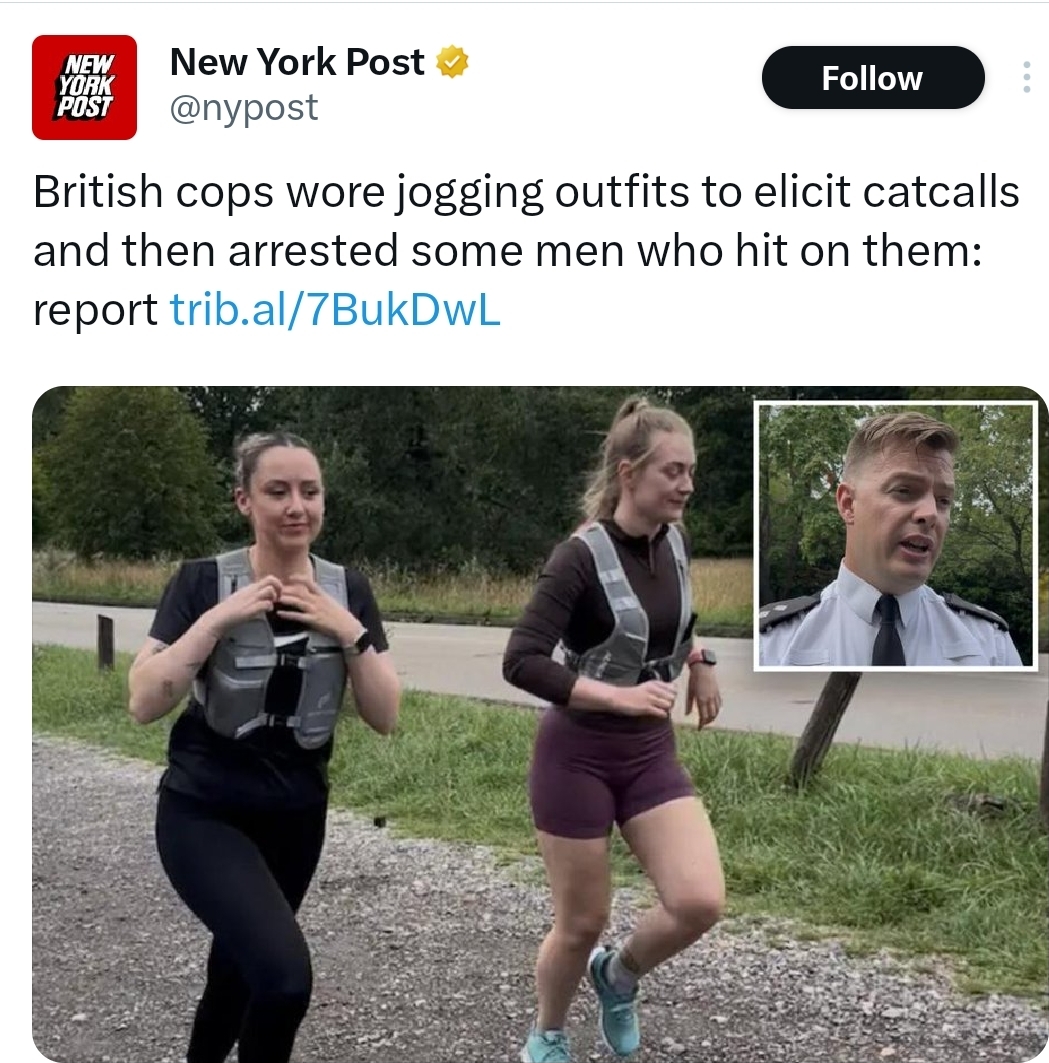Click the @nypost handle
The width and height of the screenshot is (1049, 1063).
[243, 107]
